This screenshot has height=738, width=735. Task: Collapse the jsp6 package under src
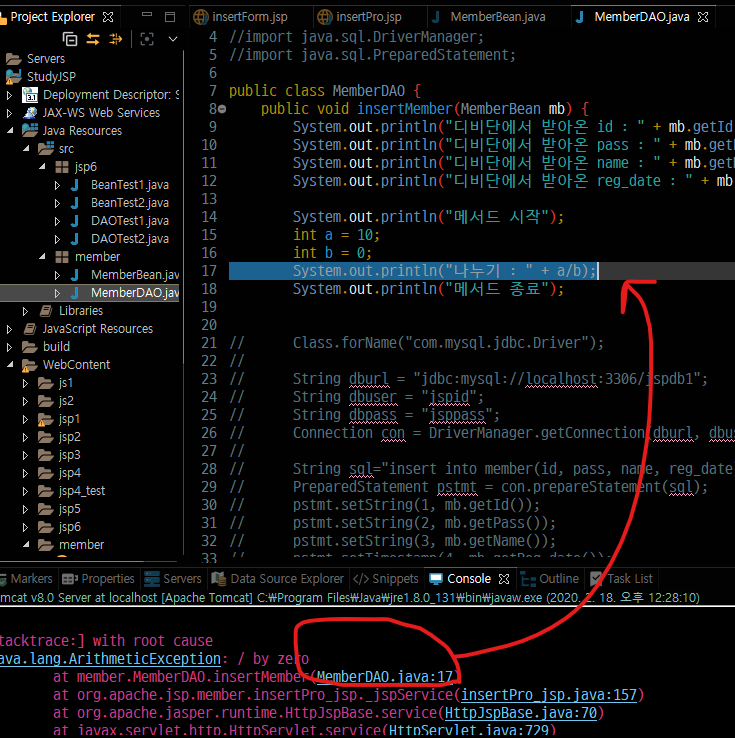[42, 167]
